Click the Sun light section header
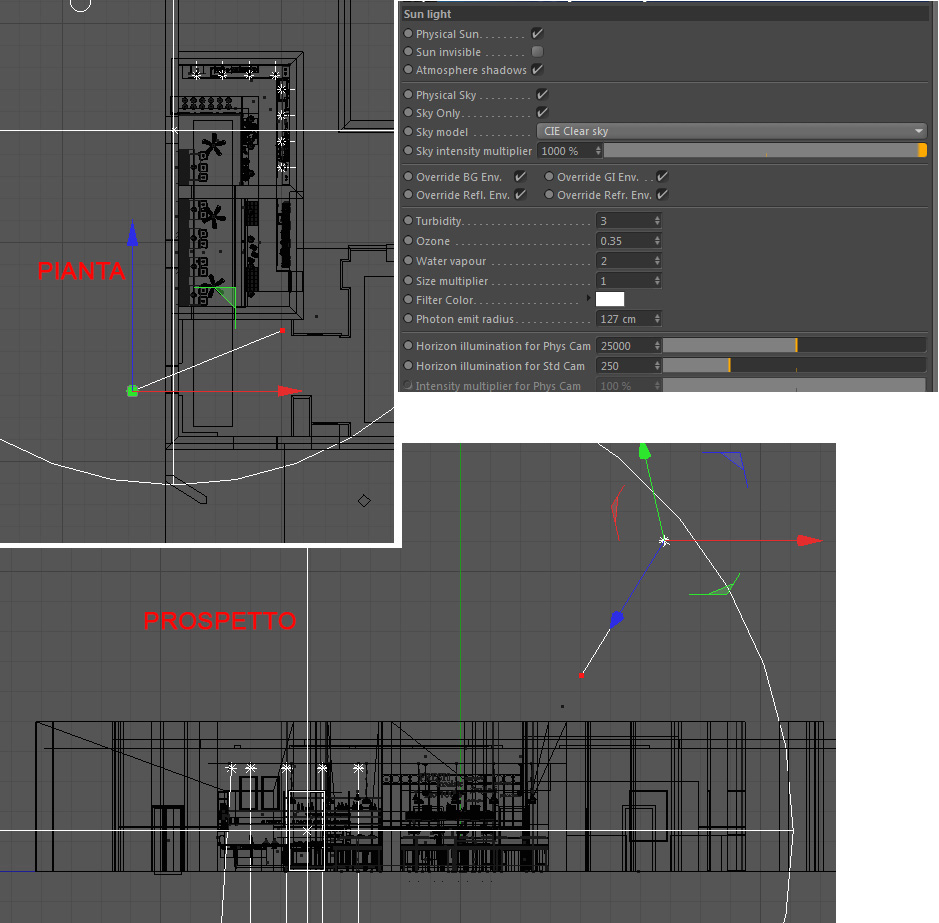This screenshot has height=923, width=939. [665, 14]
